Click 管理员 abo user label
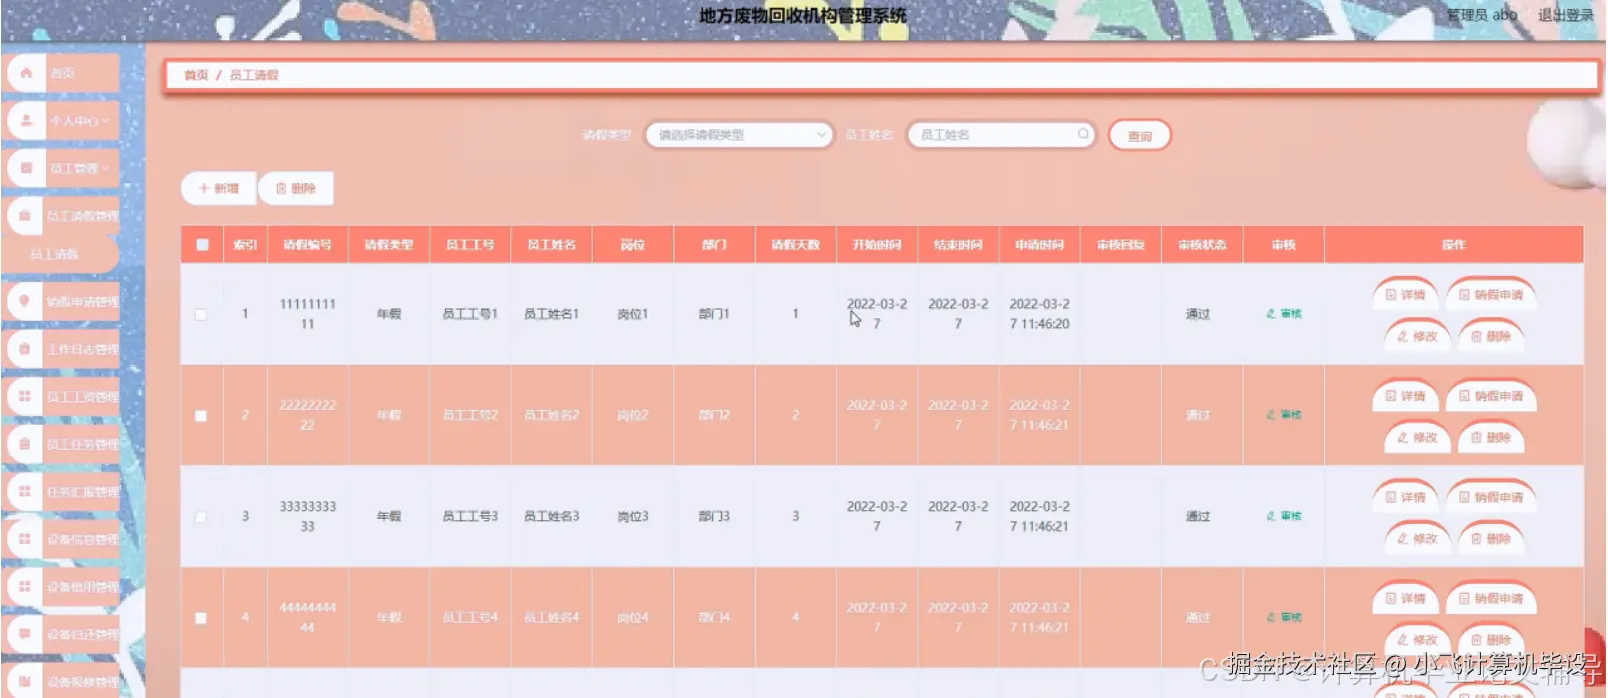1608x698 pixels. (1482, 15)
